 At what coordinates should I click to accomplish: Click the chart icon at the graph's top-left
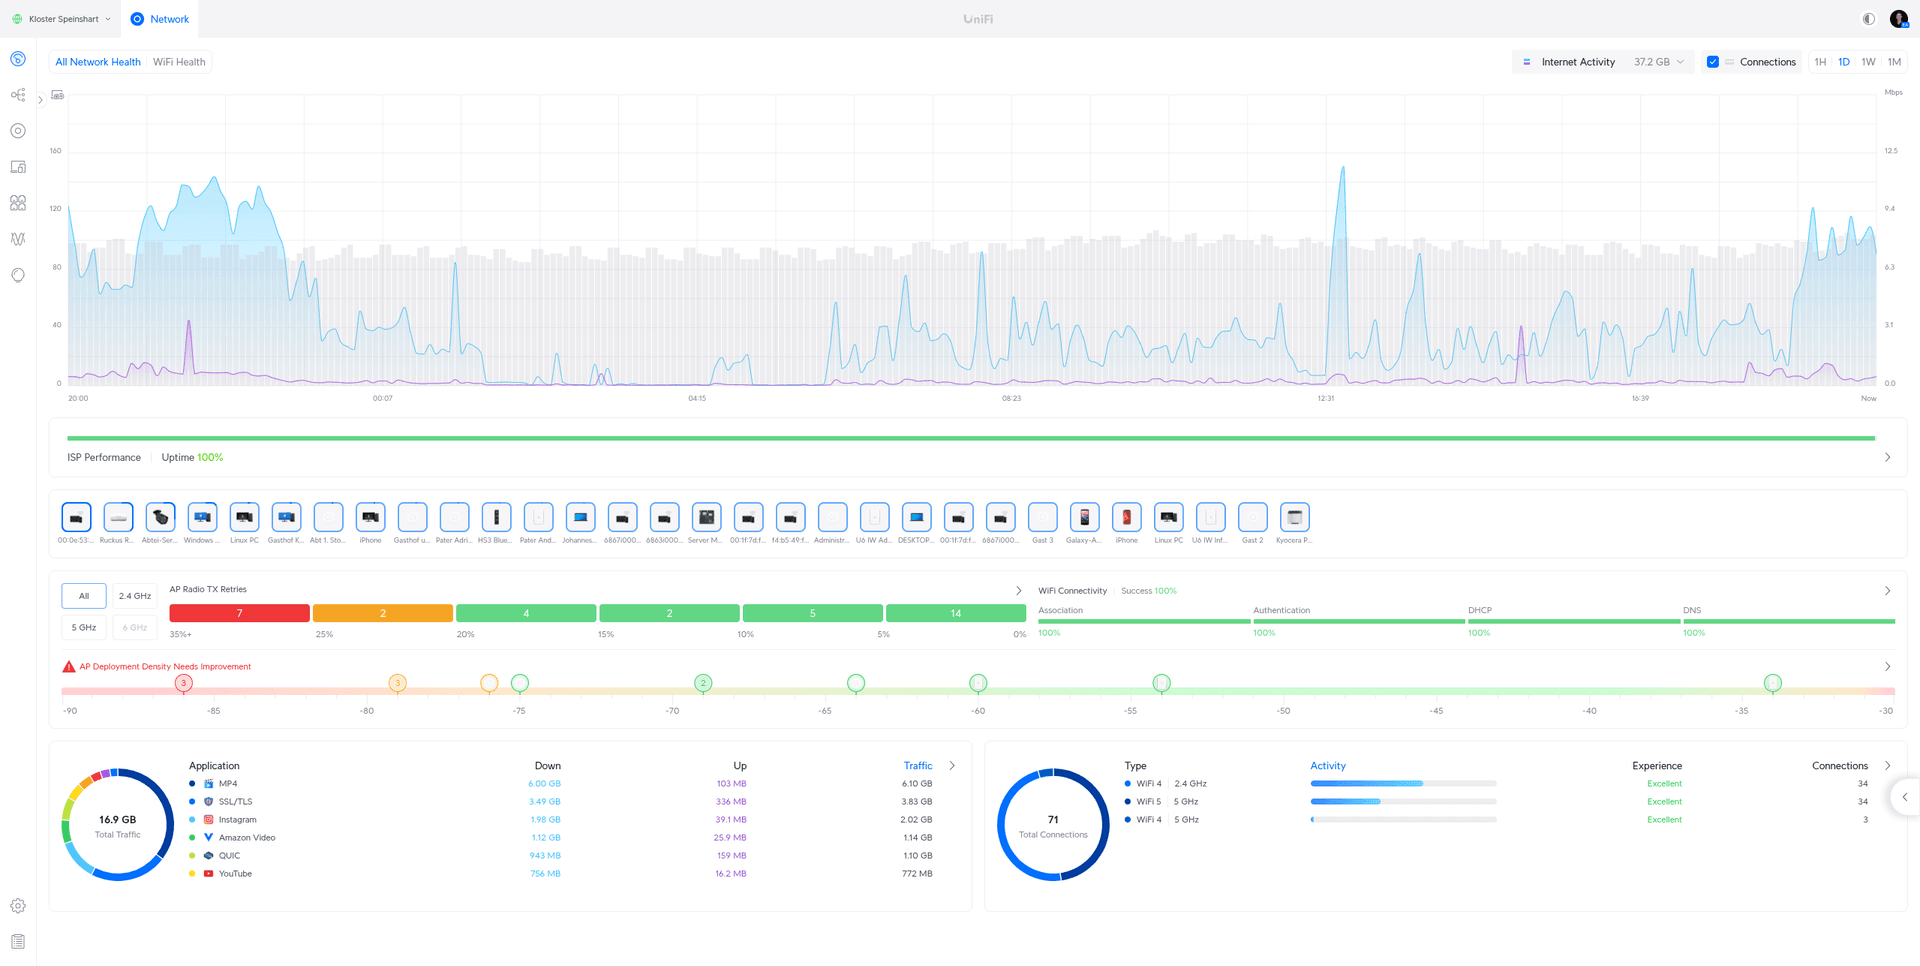[x=58, y=95]
